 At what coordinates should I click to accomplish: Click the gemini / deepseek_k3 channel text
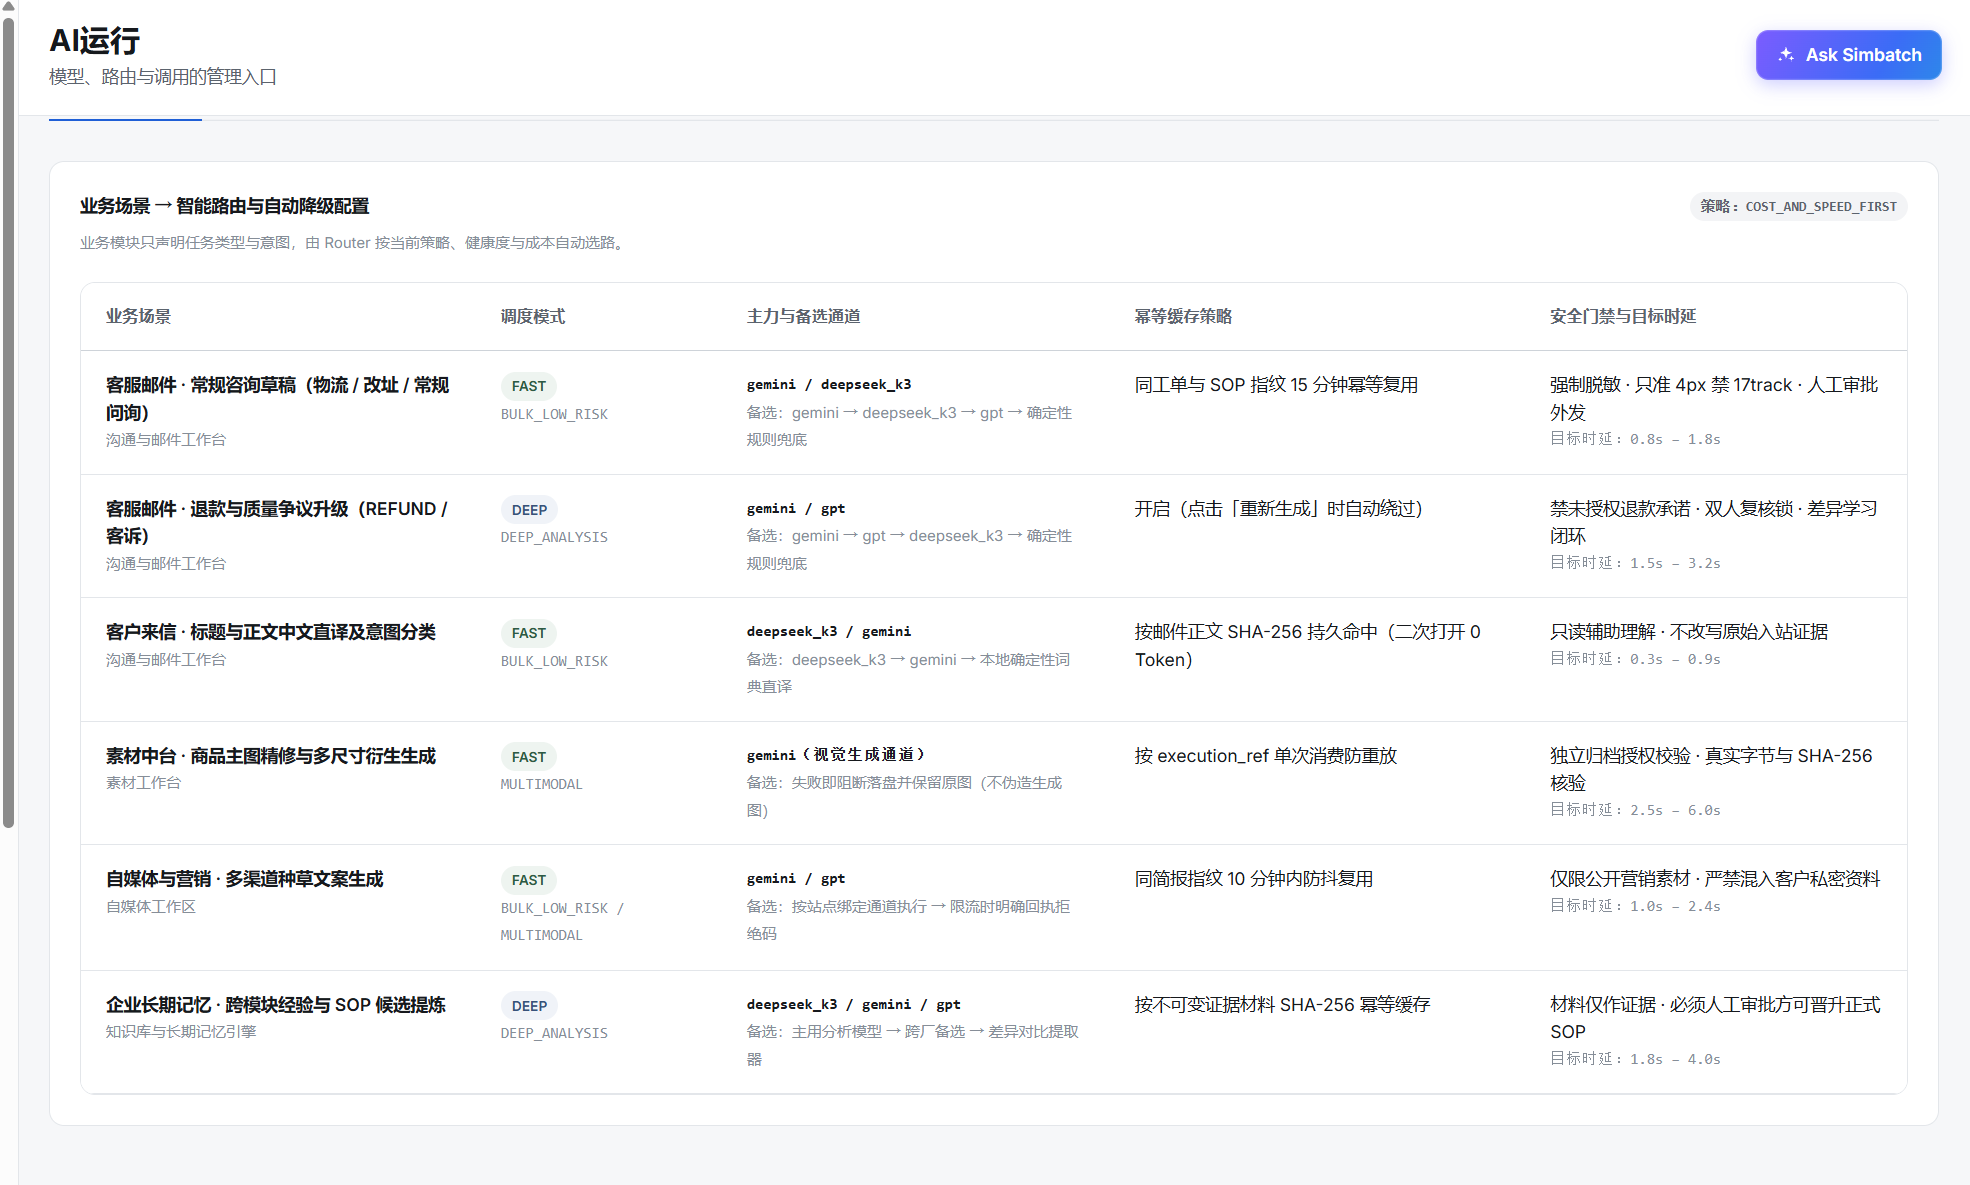pyautogui.click(x=829, y=385)
